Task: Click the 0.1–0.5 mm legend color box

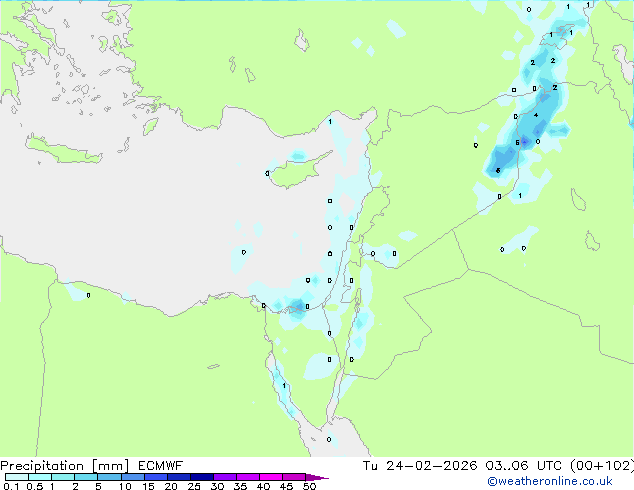Action: click(17, 477)
